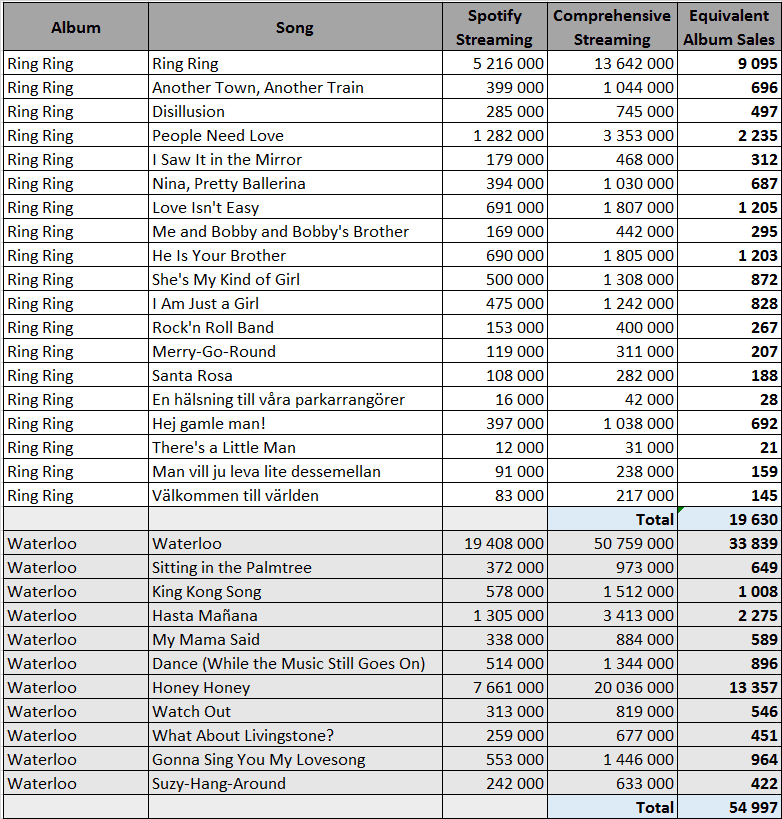Click Spotify streaming value 7 661 000
This screenshot has width=782, height=819.
tap(495, 688)
